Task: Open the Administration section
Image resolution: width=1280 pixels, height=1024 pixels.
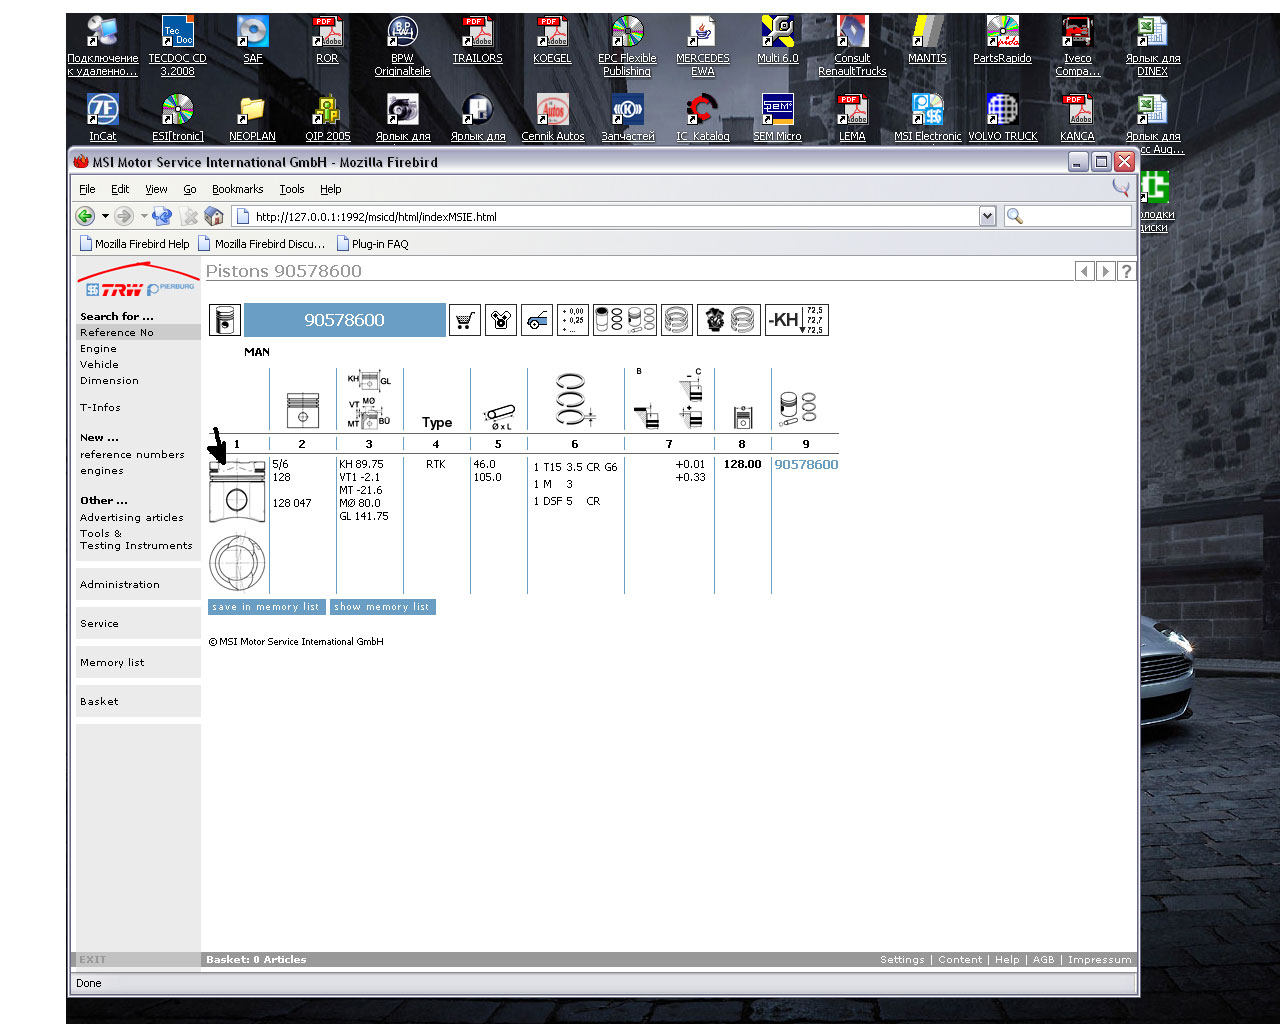Action: coord(138,585)
